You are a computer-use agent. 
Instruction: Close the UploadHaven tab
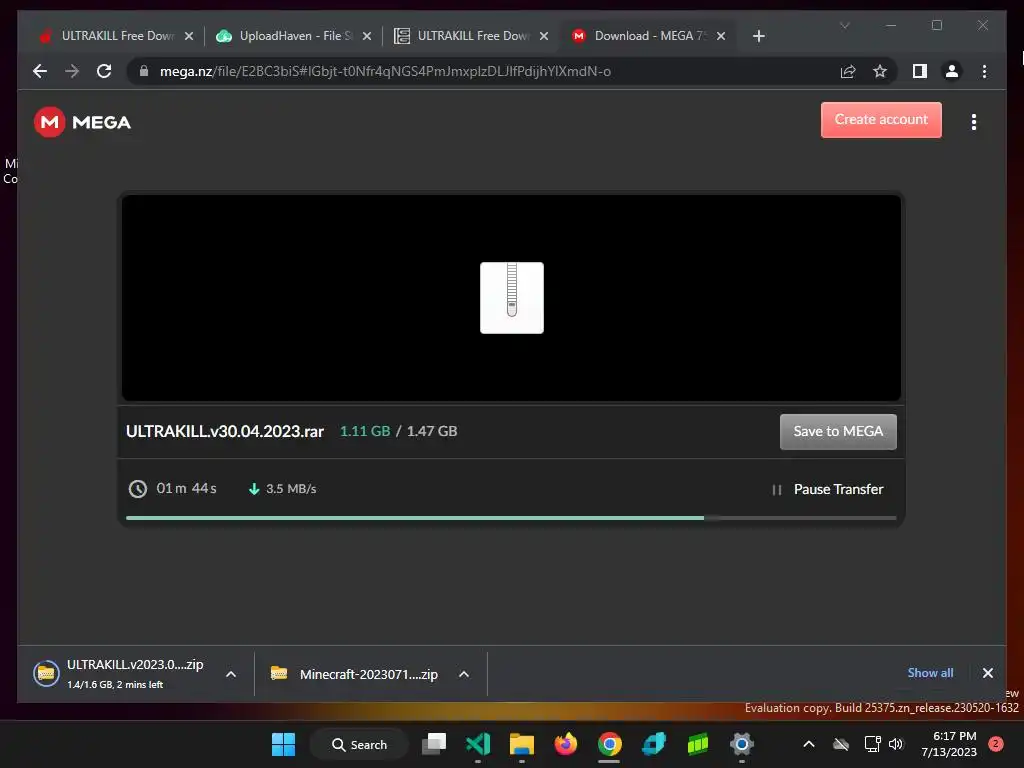[x=367, y=36]
